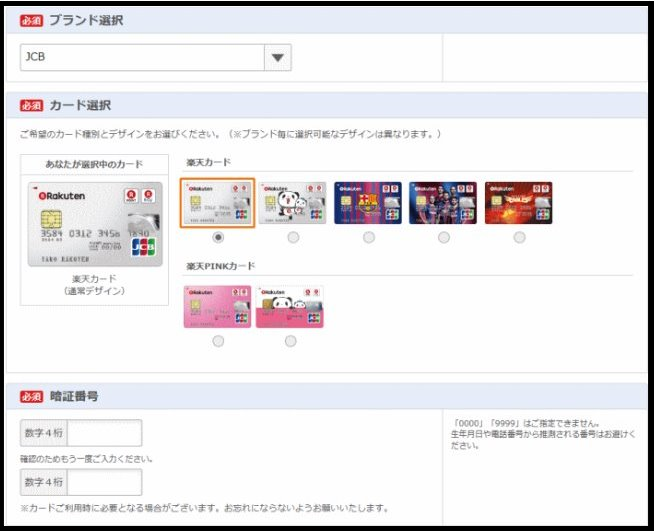Open the JCB brand dropdown arrow
This screenshot has height=532, width=655.
pos(278,58)
